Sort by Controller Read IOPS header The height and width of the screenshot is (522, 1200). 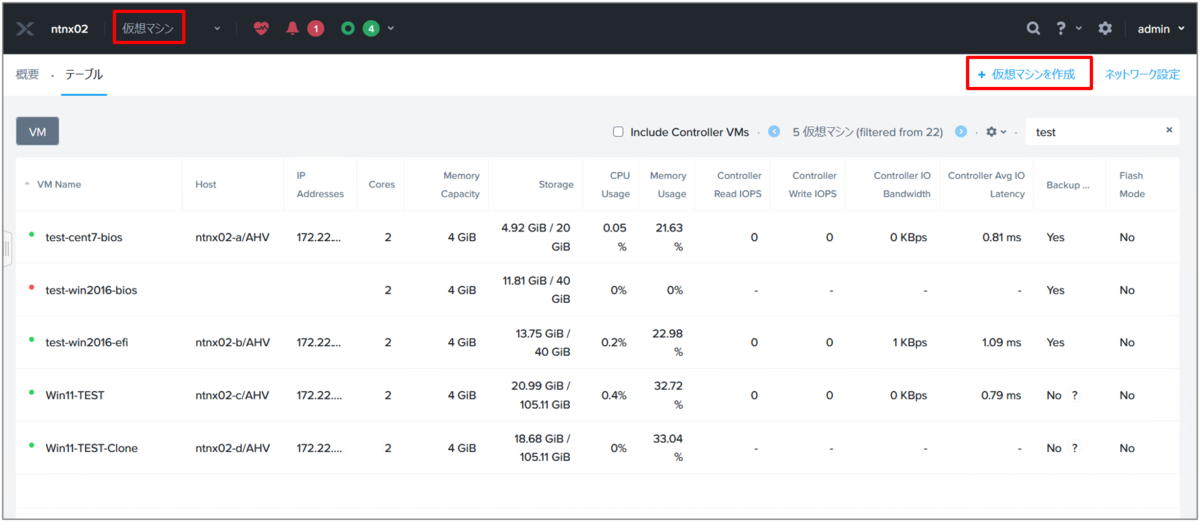tap(739, 184)
